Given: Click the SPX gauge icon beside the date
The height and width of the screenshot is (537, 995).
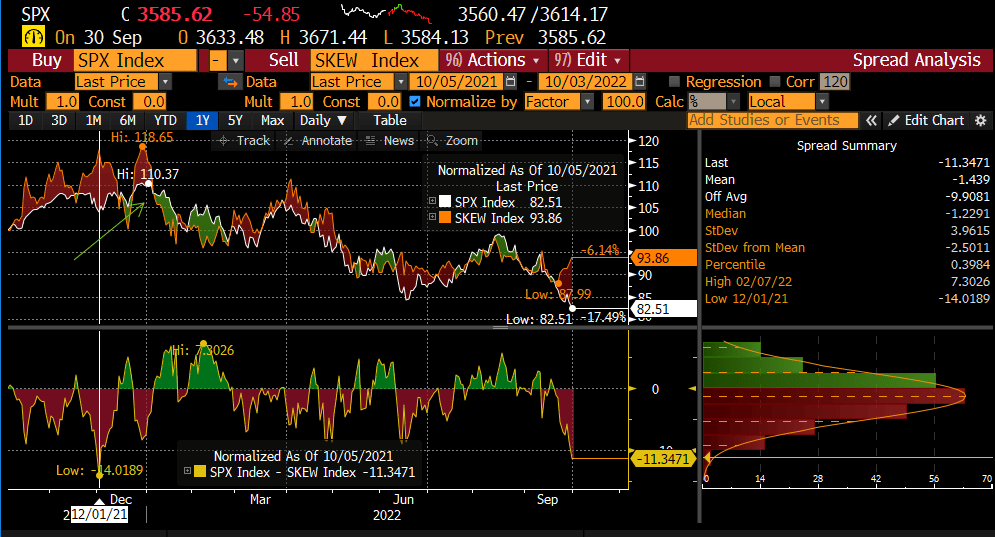Looking at the screenshot, I should [33, 37].
